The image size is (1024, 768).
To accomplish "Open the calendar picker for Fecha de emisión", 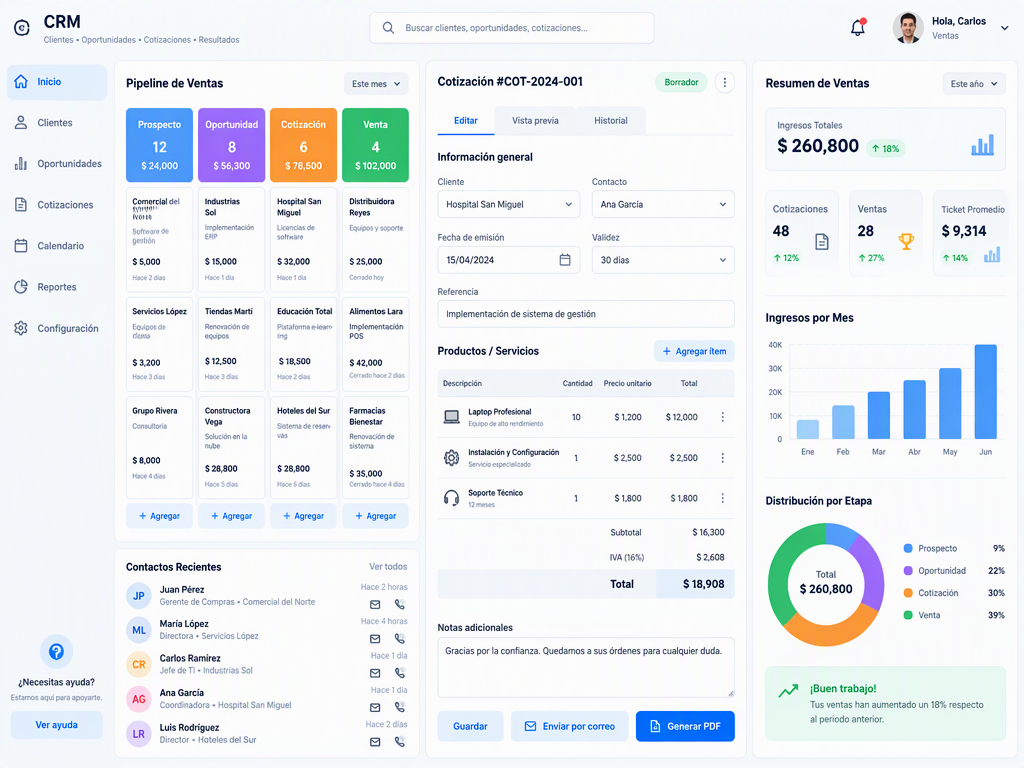I will [565, 260].
